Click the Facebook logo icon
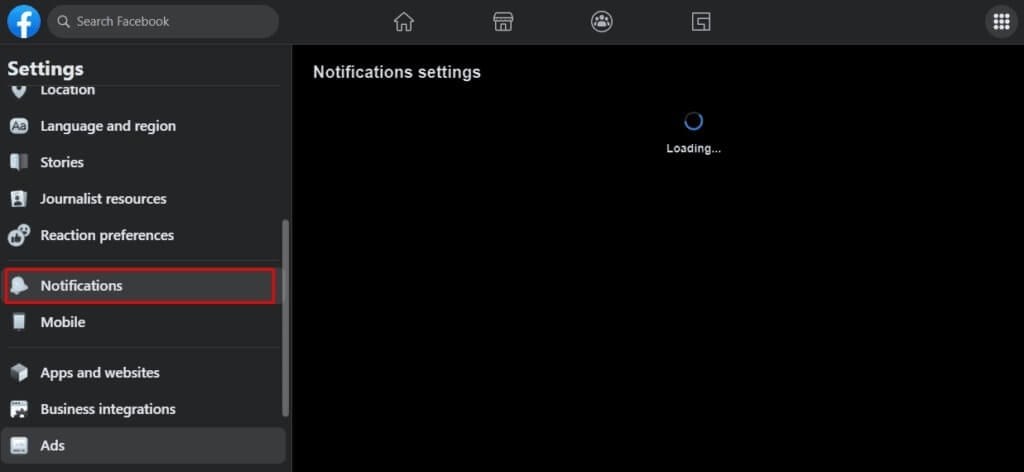 click(x=24, y=22)
